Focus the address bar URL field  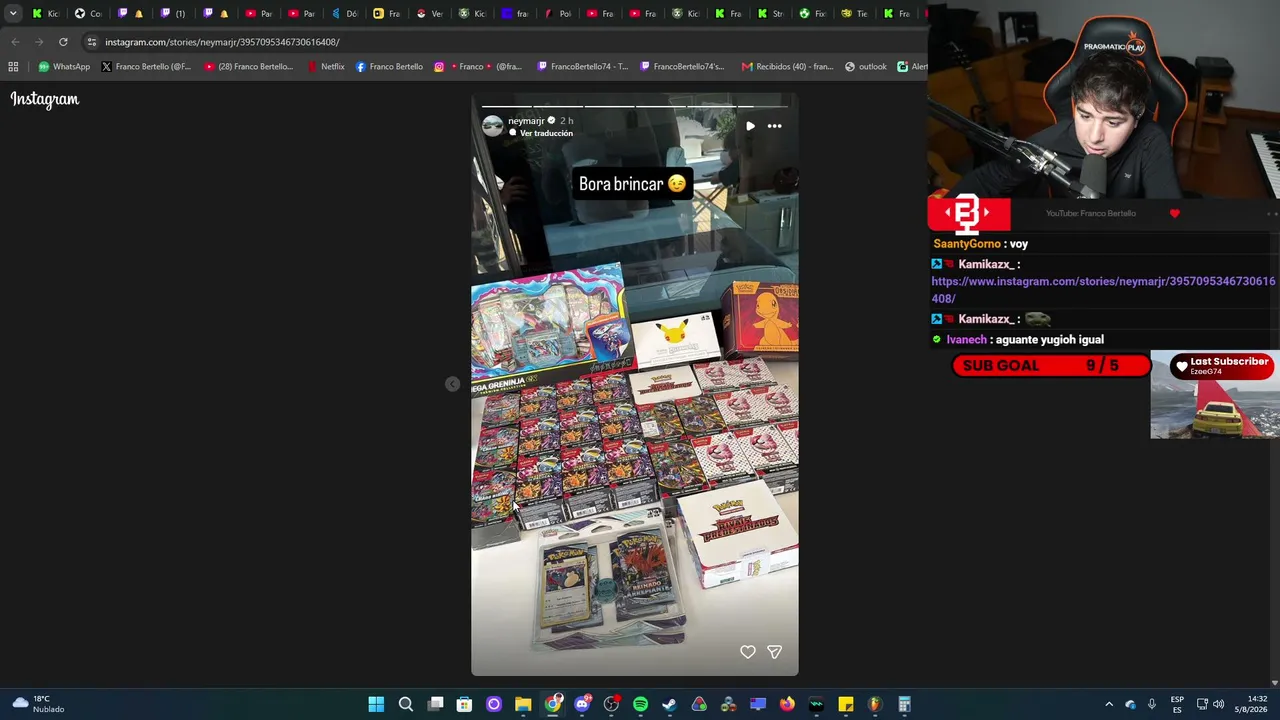[500, 42]
